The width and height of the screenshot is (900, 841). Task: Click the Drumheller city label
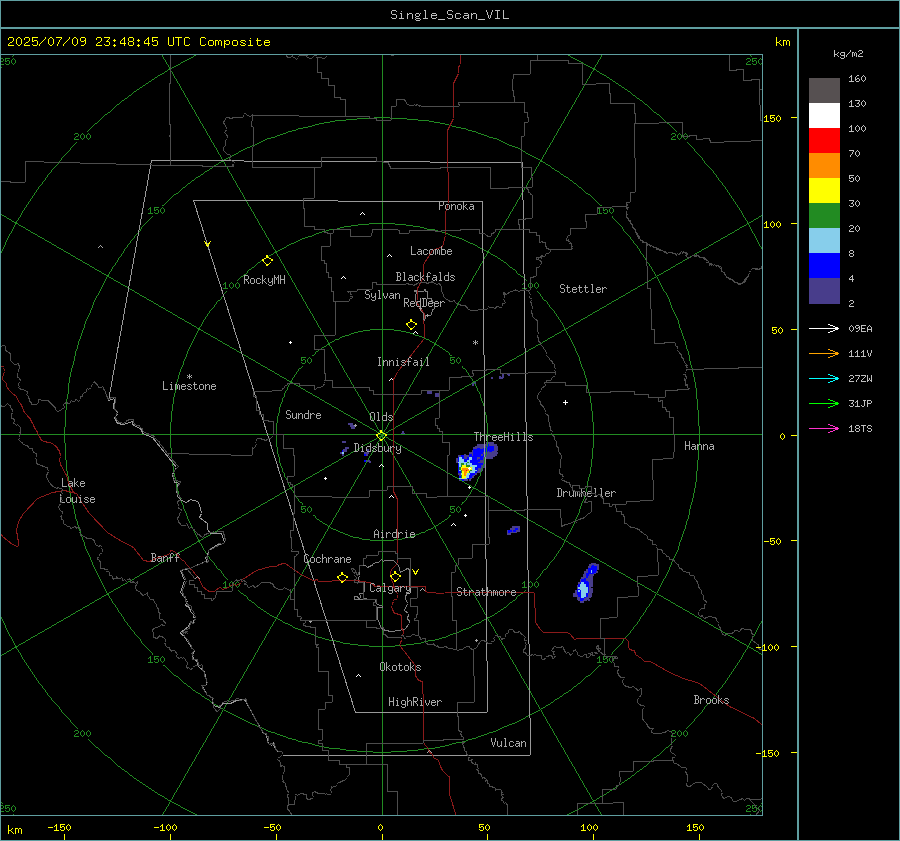(x=586, y=493)
